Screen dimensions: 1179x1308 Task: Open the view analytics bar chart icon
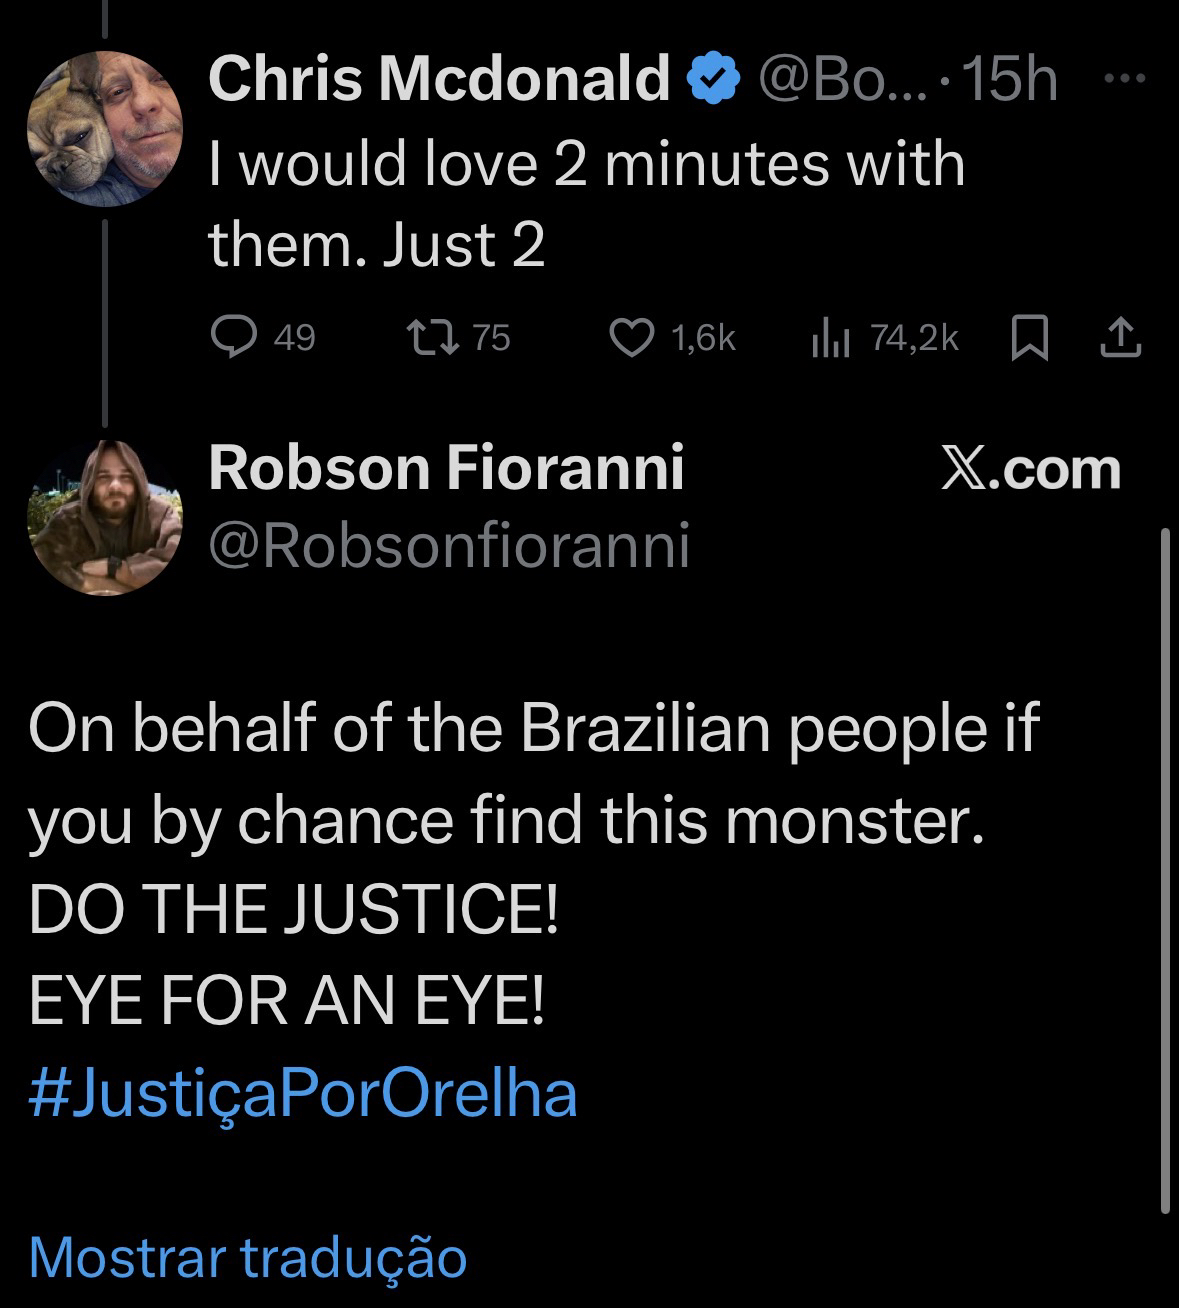pyautogui.click(x=830, y=338)
